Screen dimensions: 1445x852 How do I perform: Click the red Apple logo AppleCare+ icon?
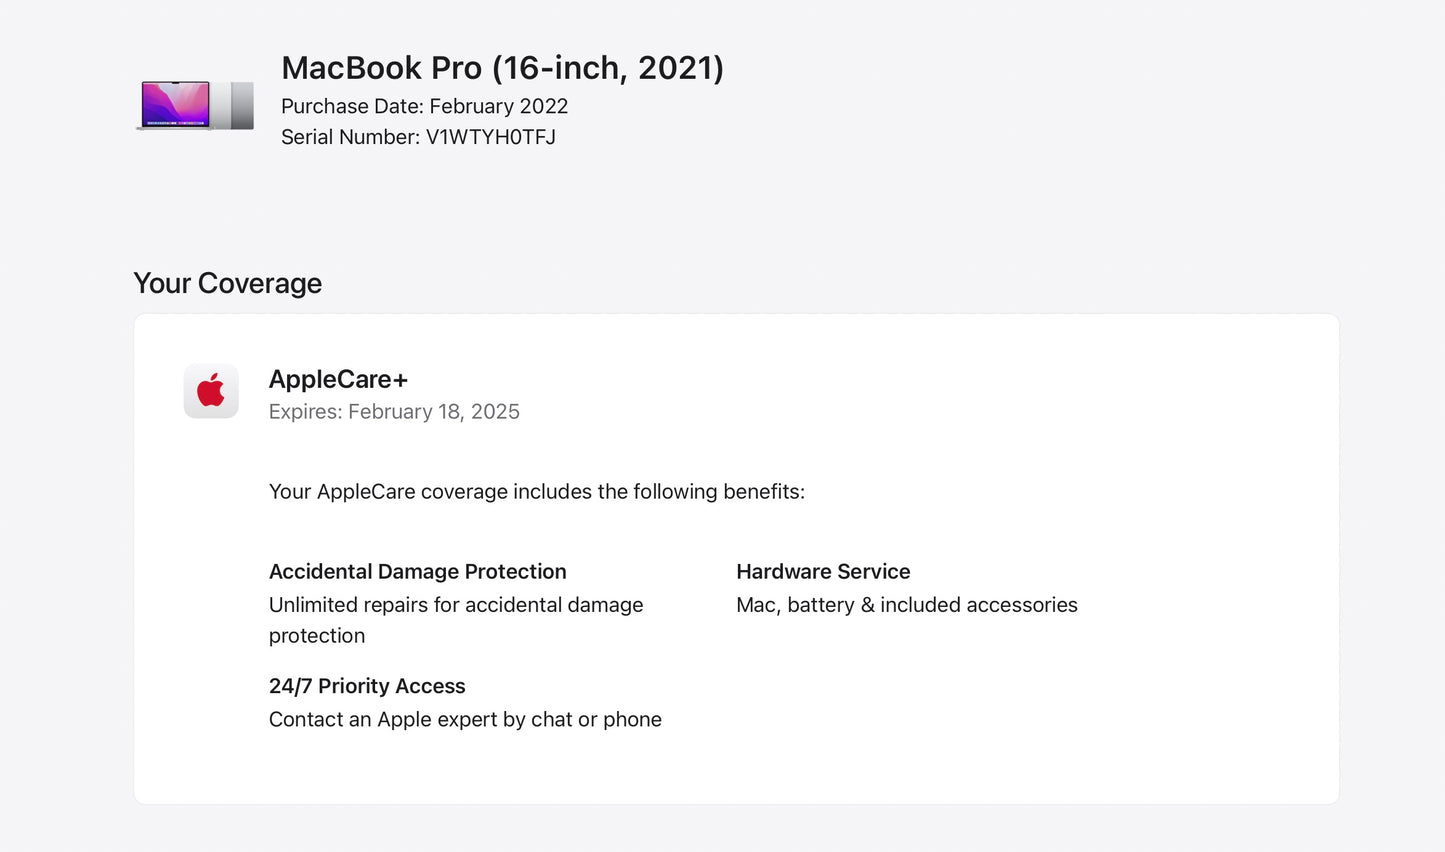click(x=211, y=391)
